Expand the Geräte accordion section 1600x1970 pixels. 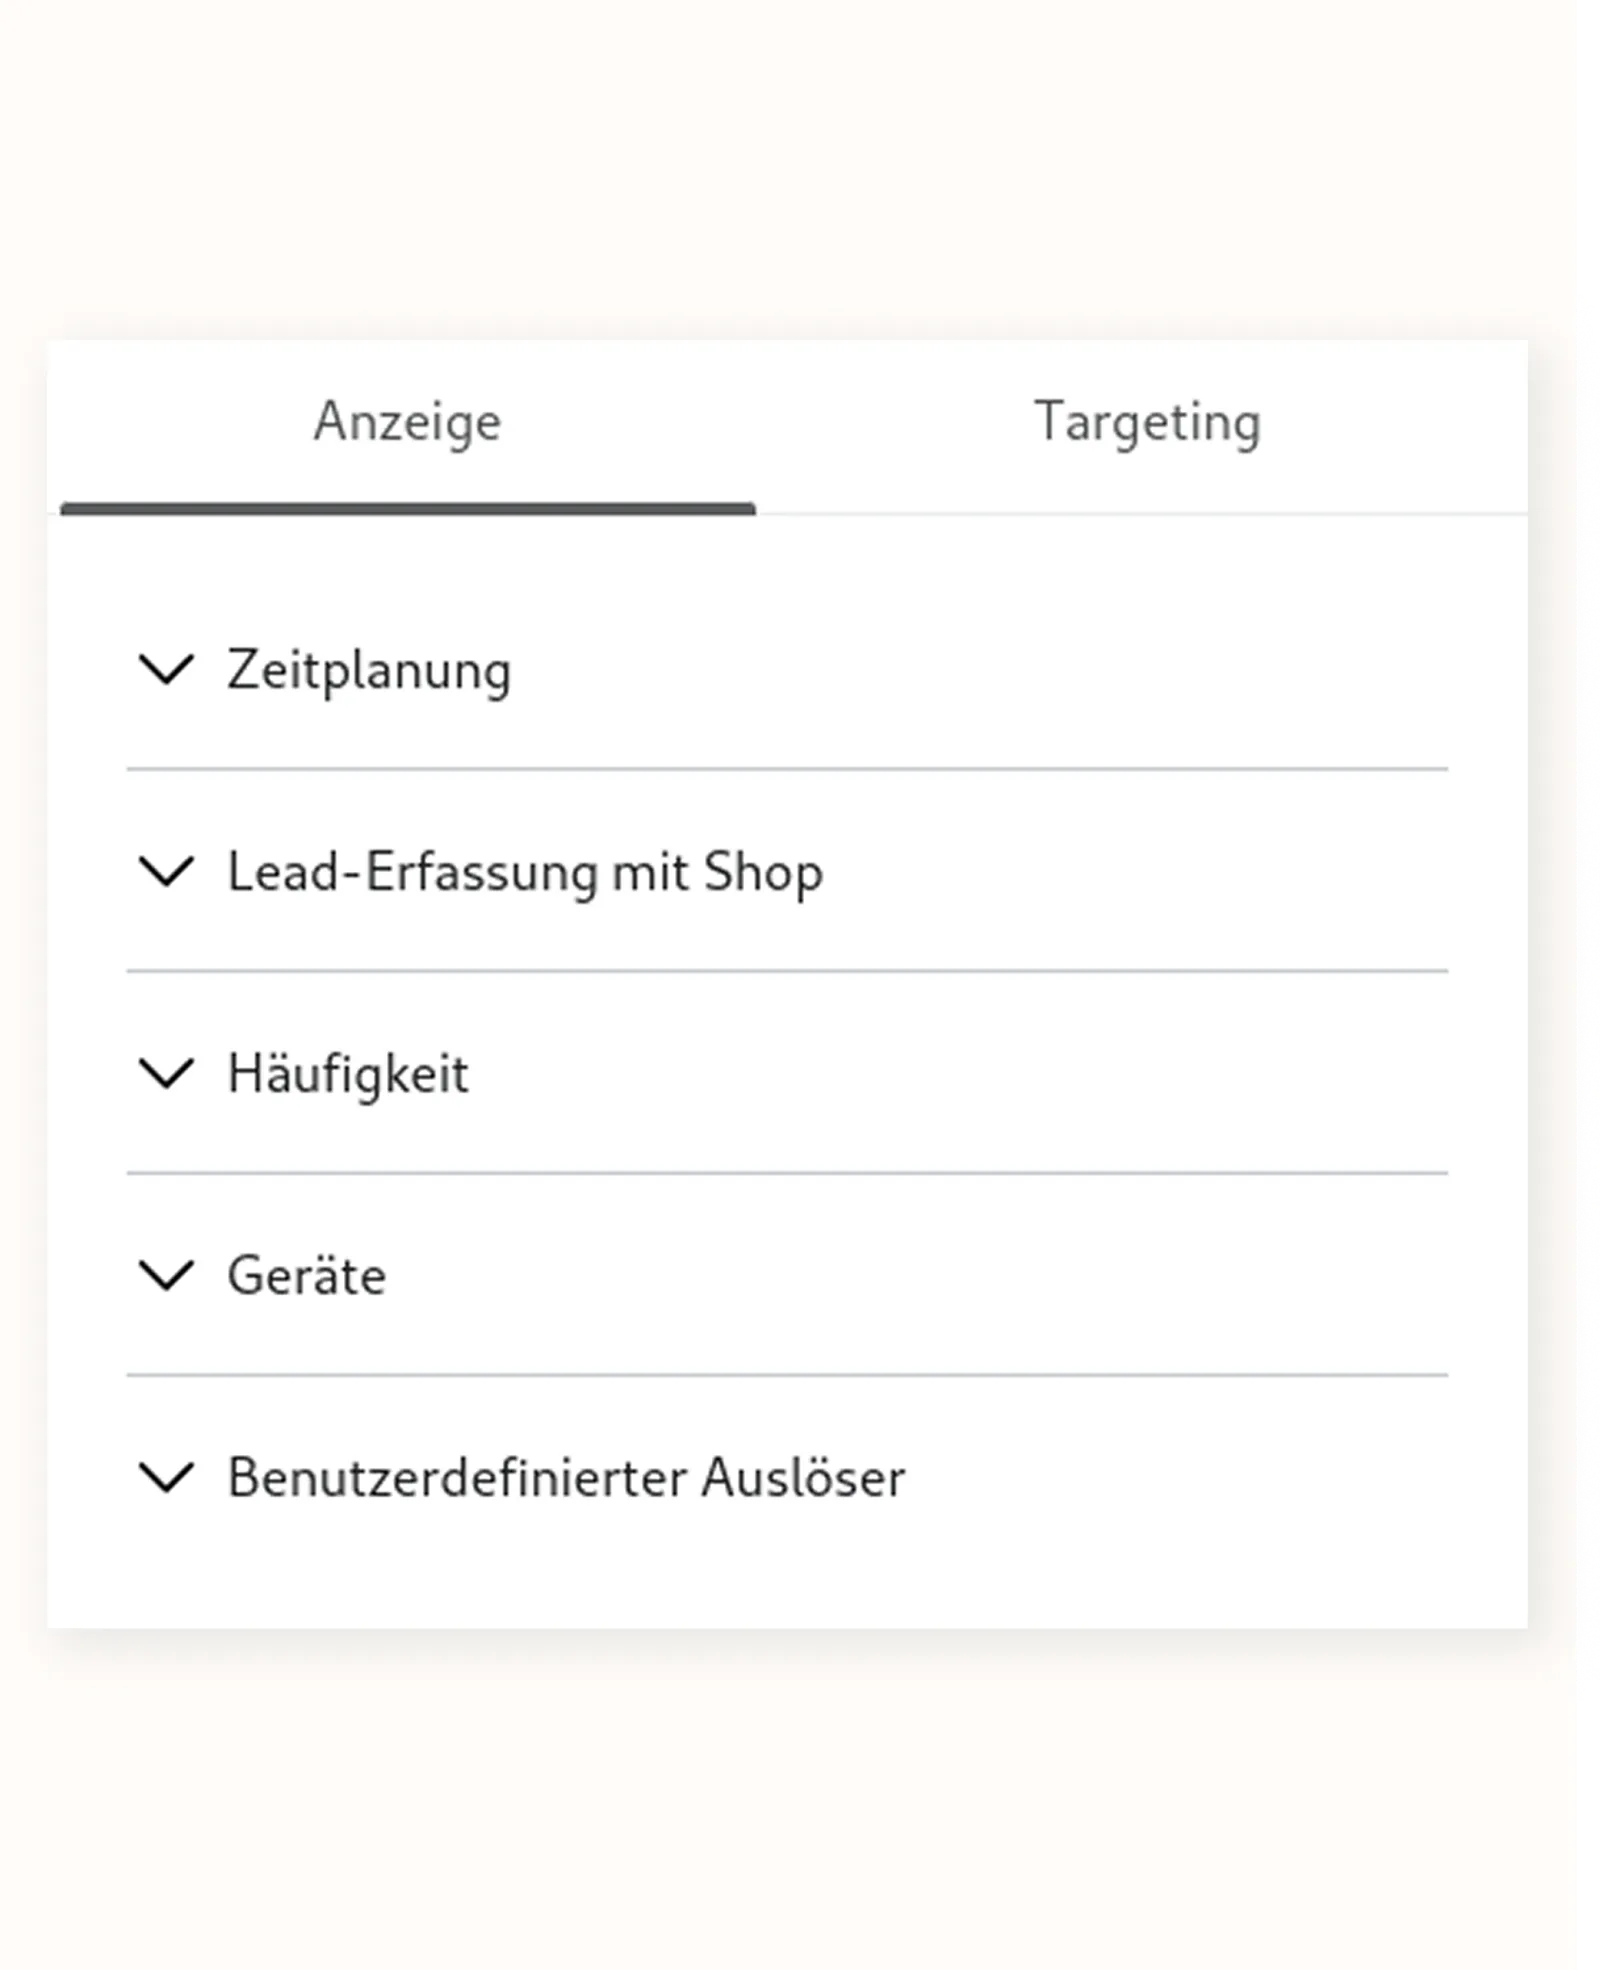tap(306, 1276)
